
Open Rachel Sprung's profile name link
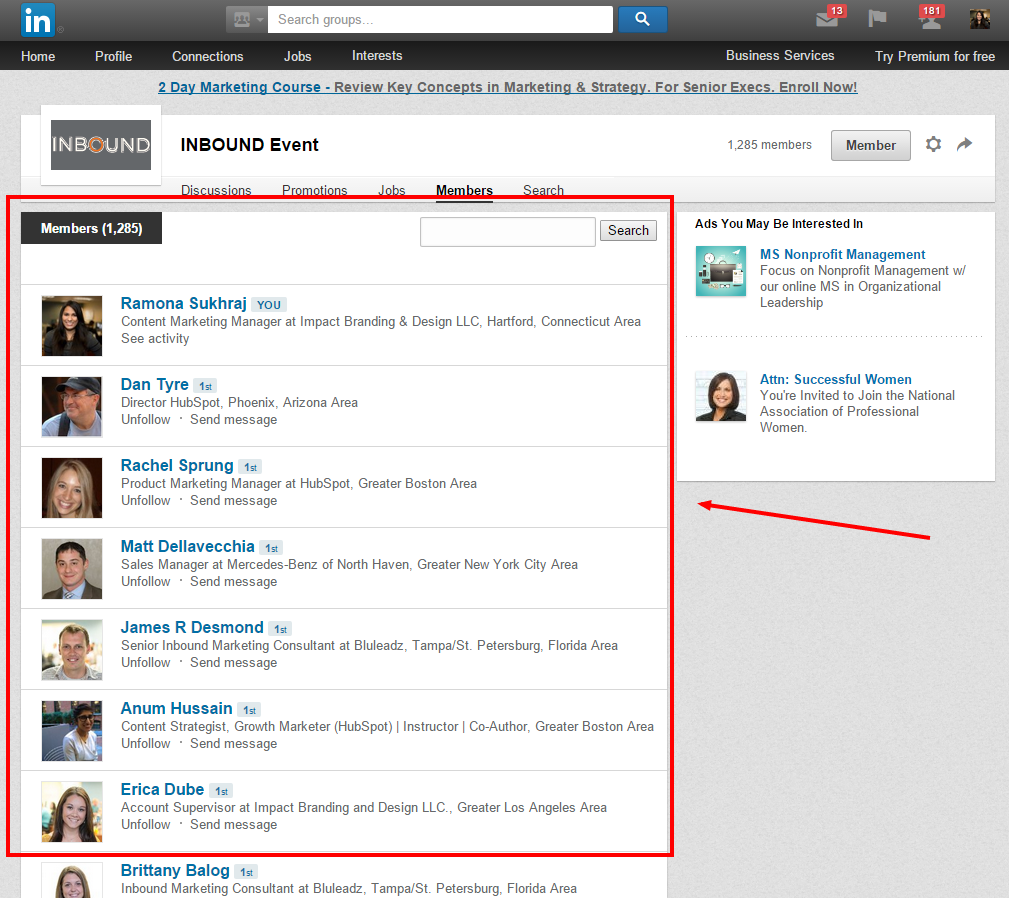click(177, 465)
